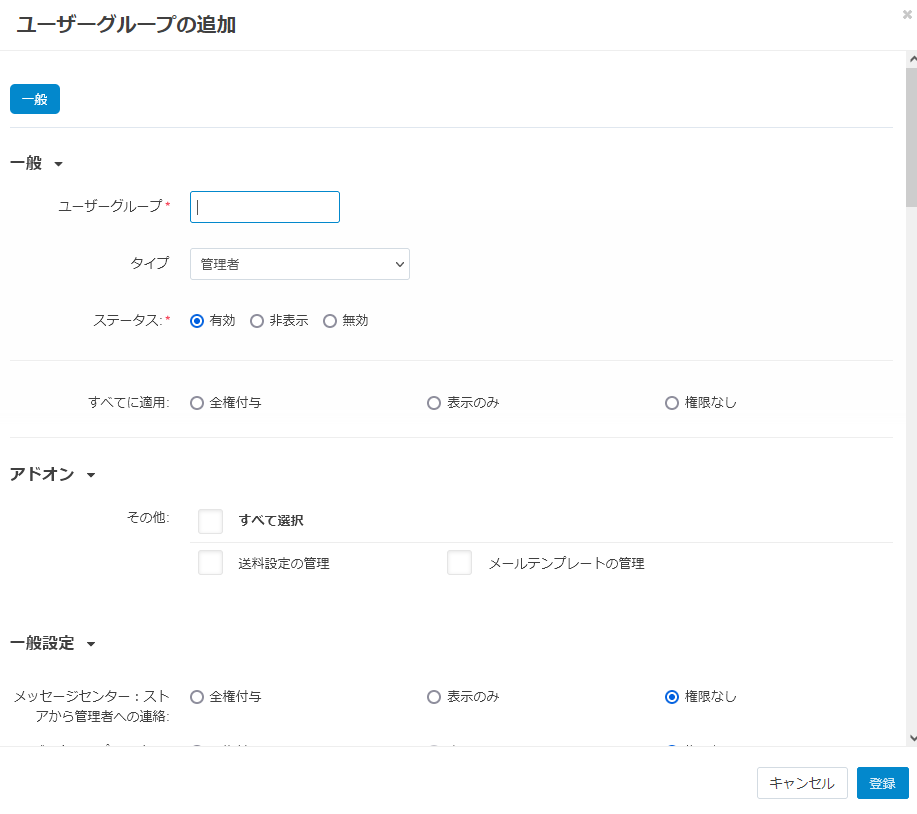Collapse the 一般設定 section
Viewport: 917px width, 814px height.
[53, 643]
